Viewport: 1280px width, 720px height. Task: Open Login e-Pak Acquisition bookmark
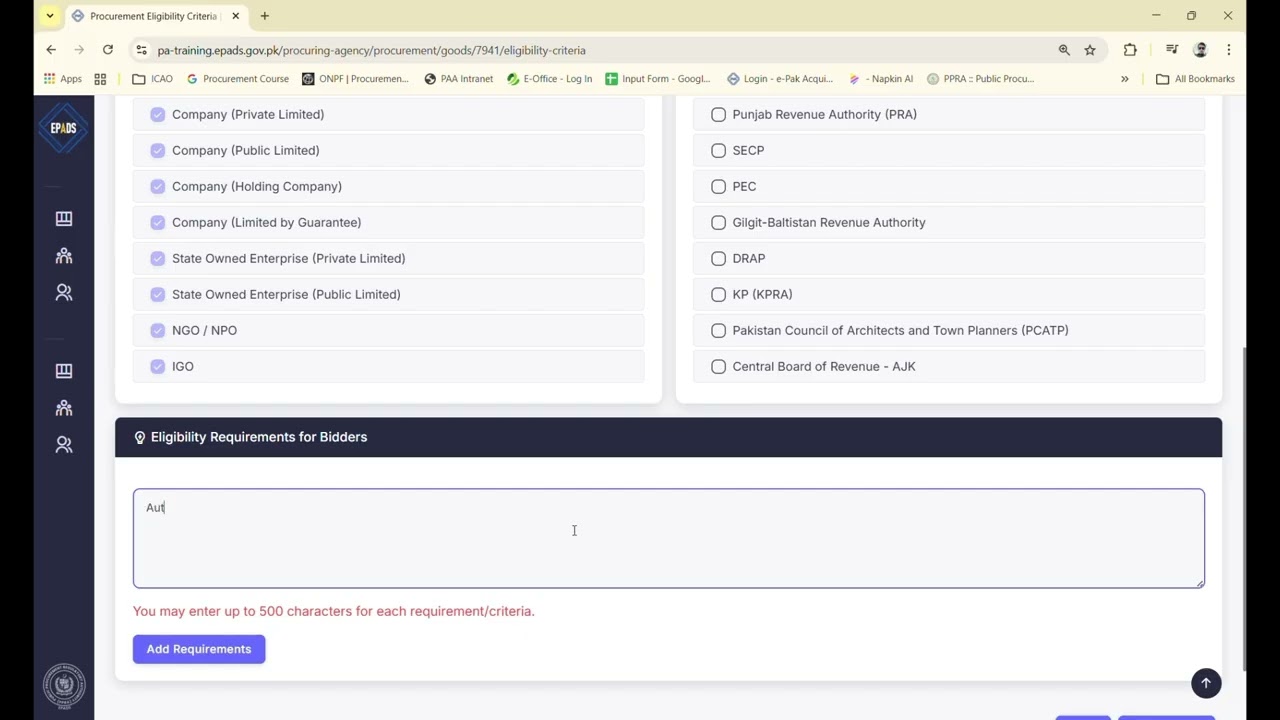(x=781, y=79)
